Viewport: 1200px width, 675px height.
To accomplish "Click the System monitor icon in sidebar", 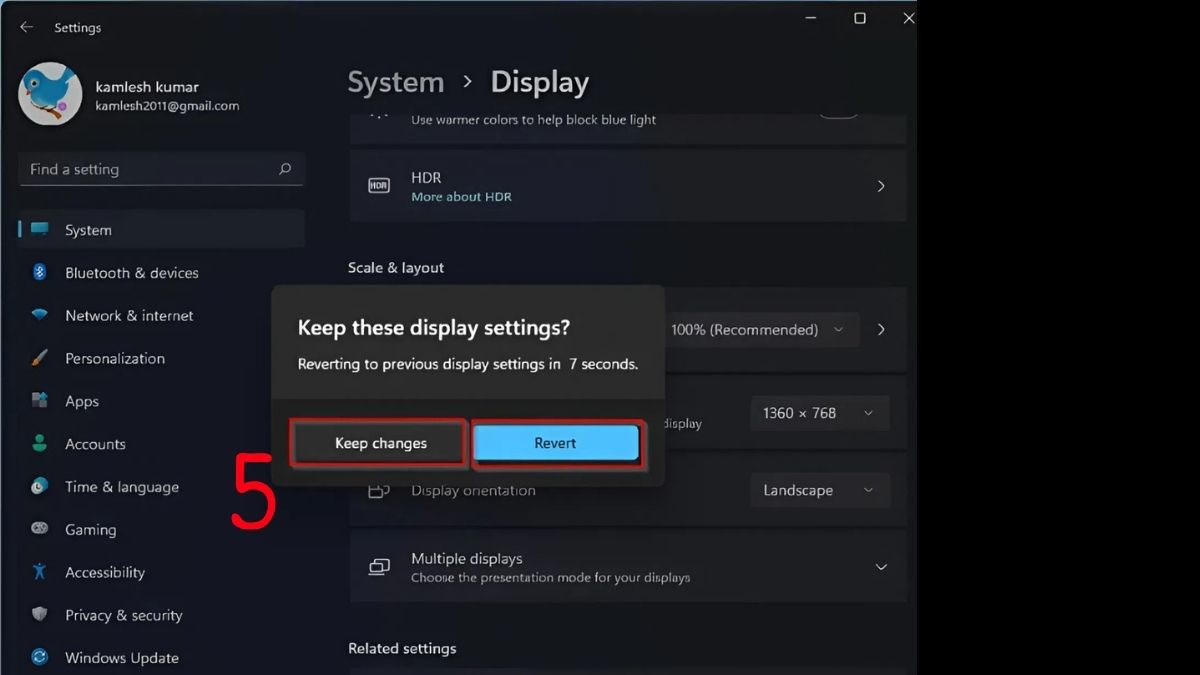I will [39, 229].
